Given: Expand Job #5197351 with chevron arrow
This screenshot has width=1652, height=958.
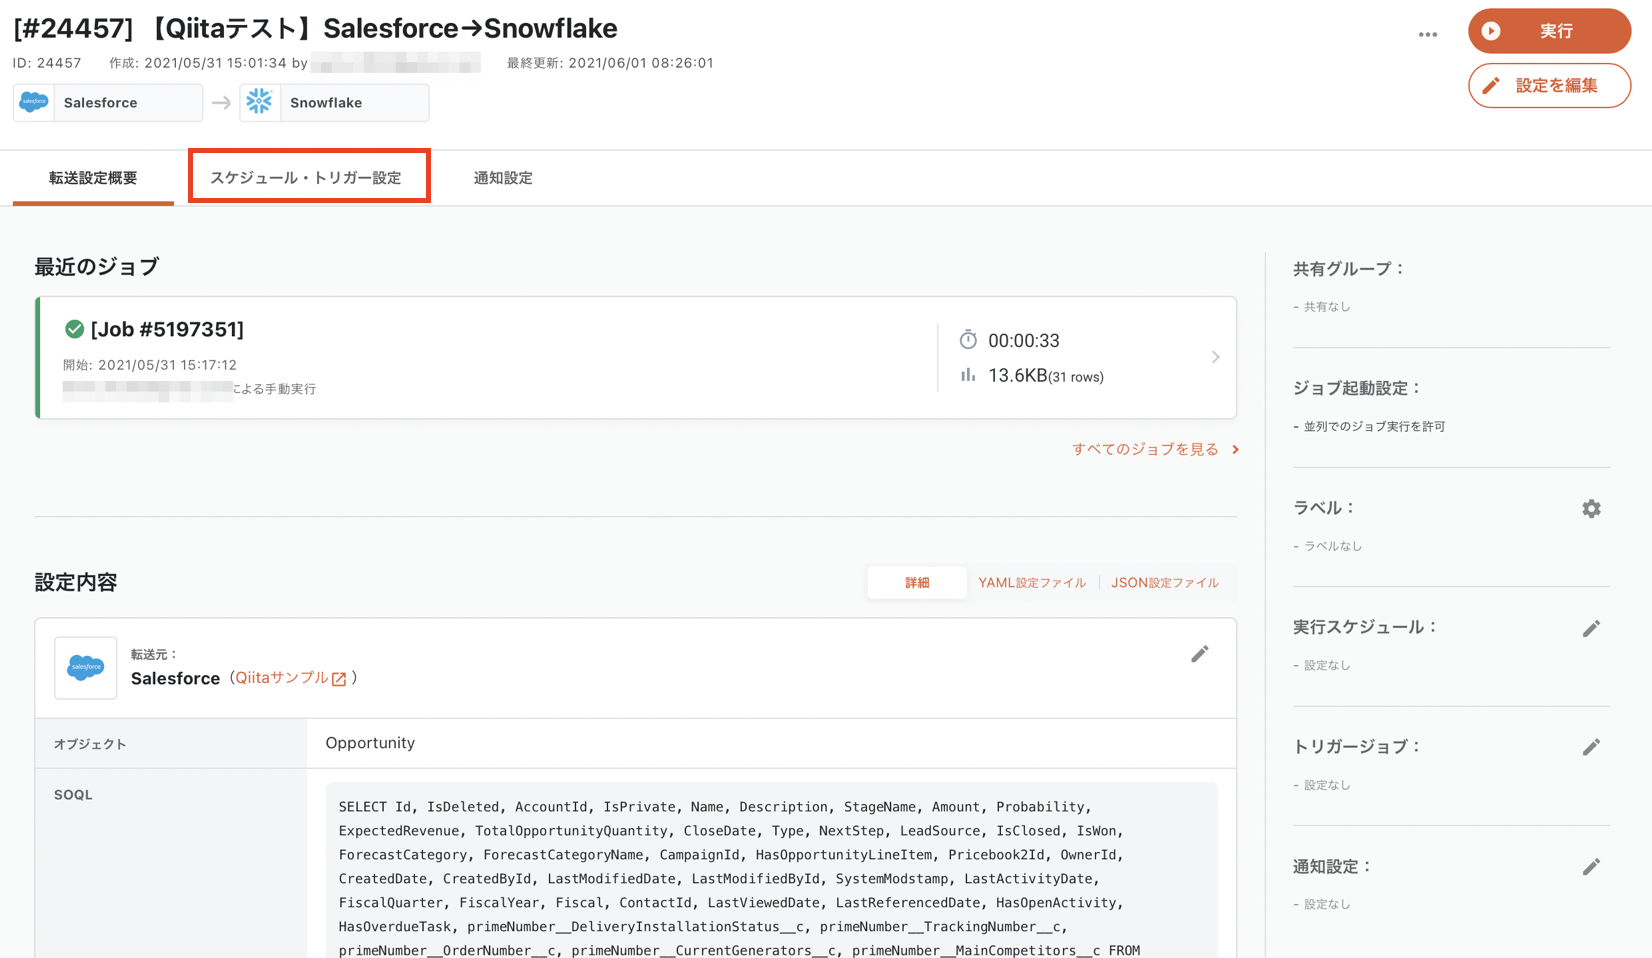Looking at the screenshot, I should [1215, 357].
